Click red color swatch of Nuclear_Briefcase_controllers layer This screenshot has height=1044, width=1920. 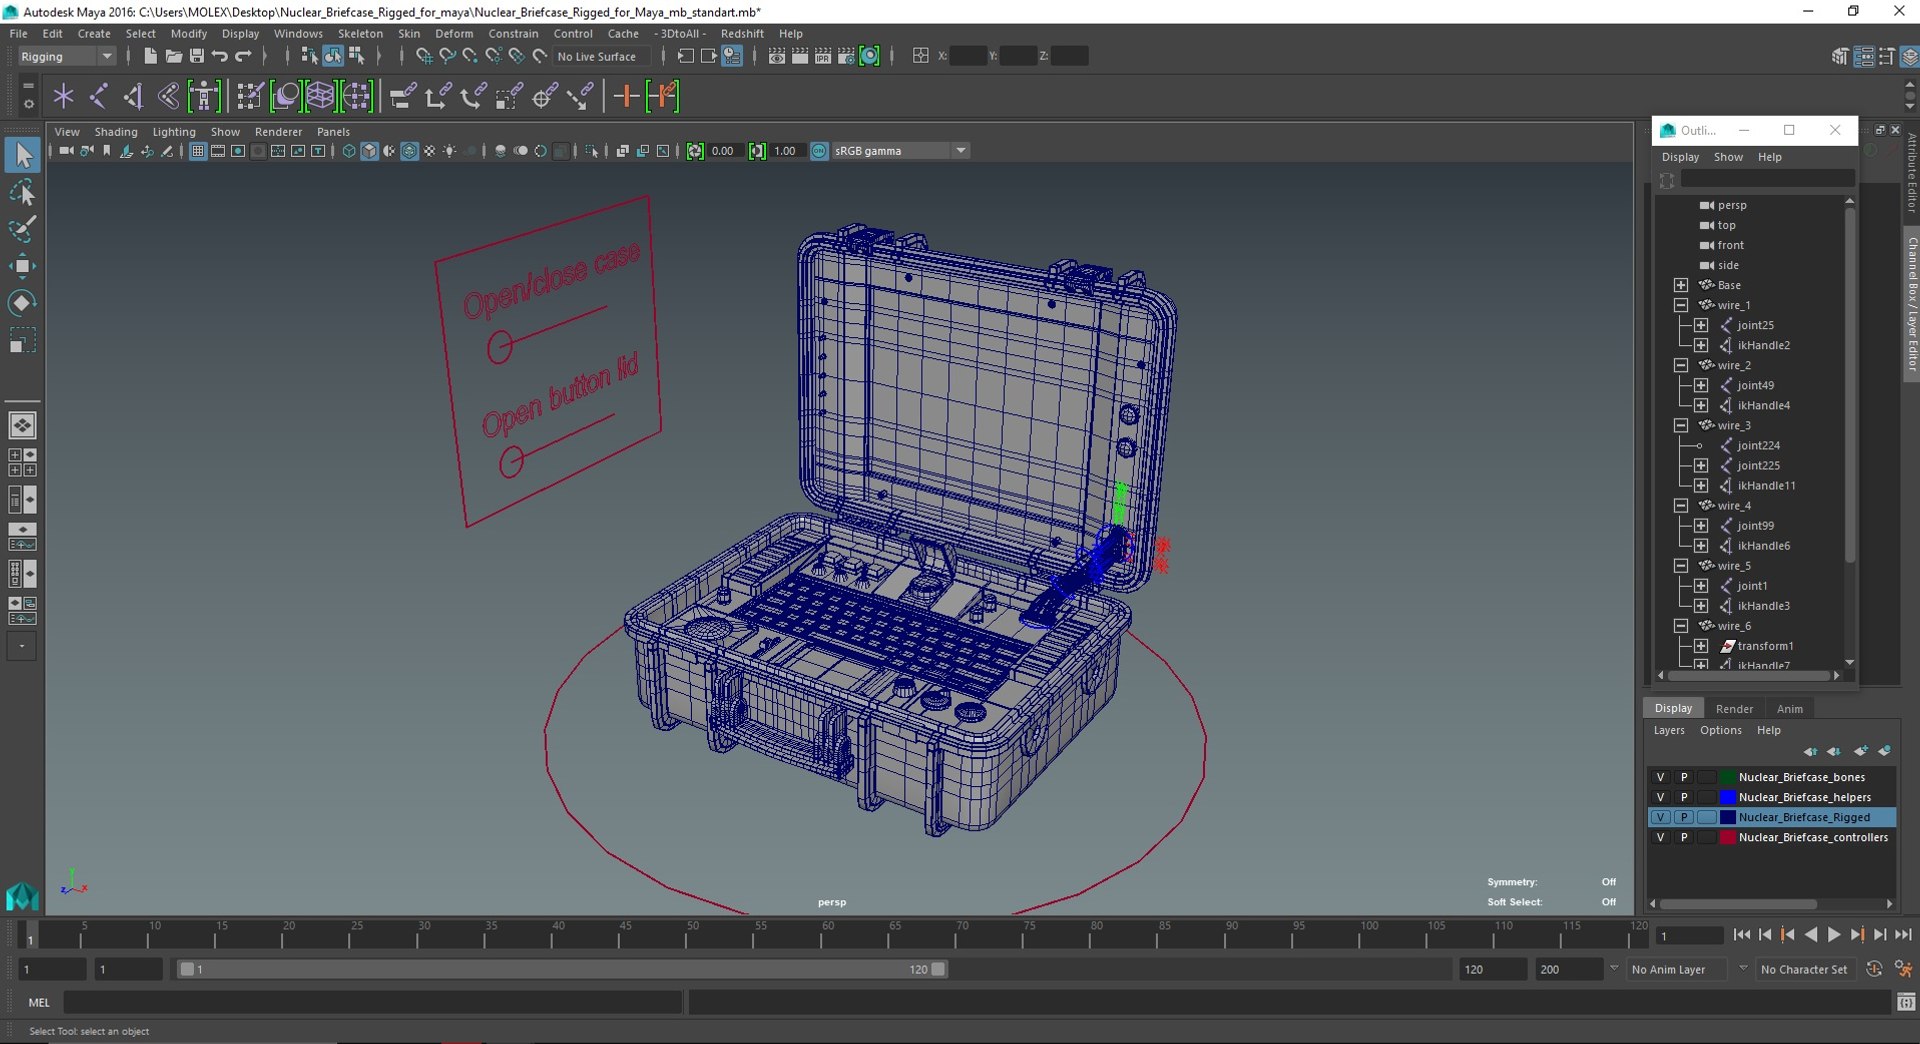click(x=1727, y=837)
